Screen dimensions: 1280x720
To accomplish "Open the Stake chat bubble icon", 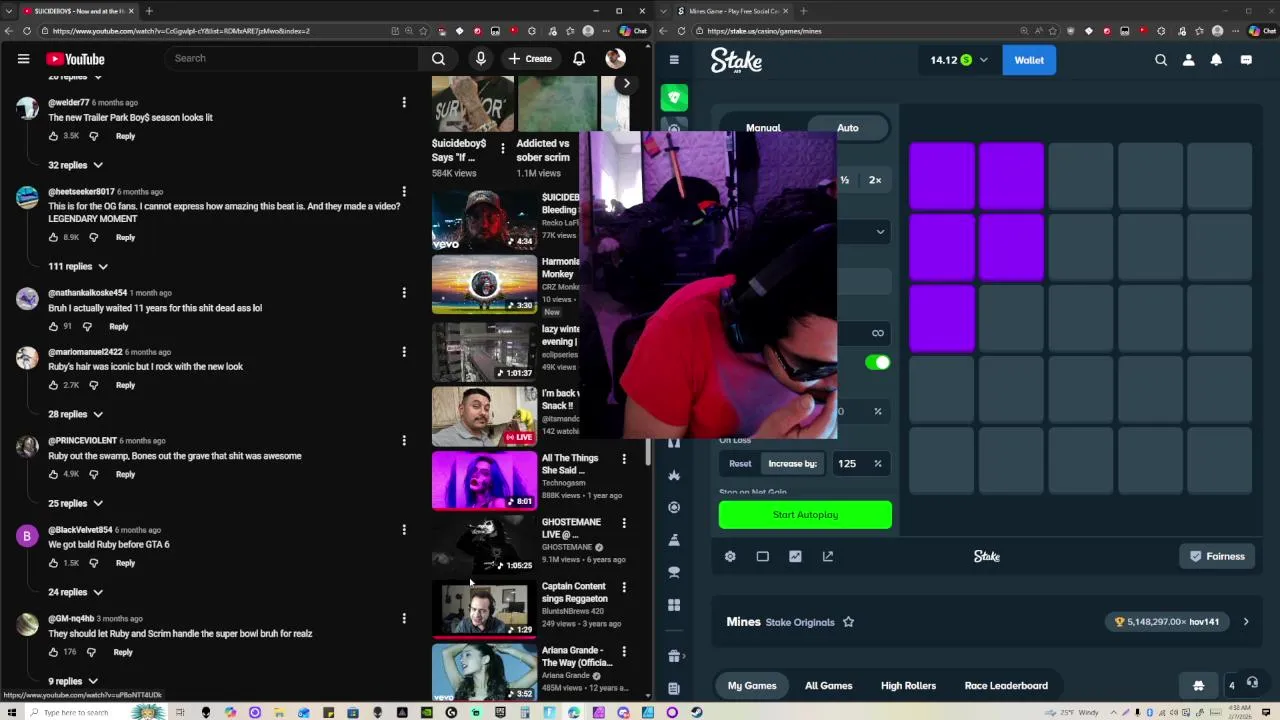I will (1246, 60).
